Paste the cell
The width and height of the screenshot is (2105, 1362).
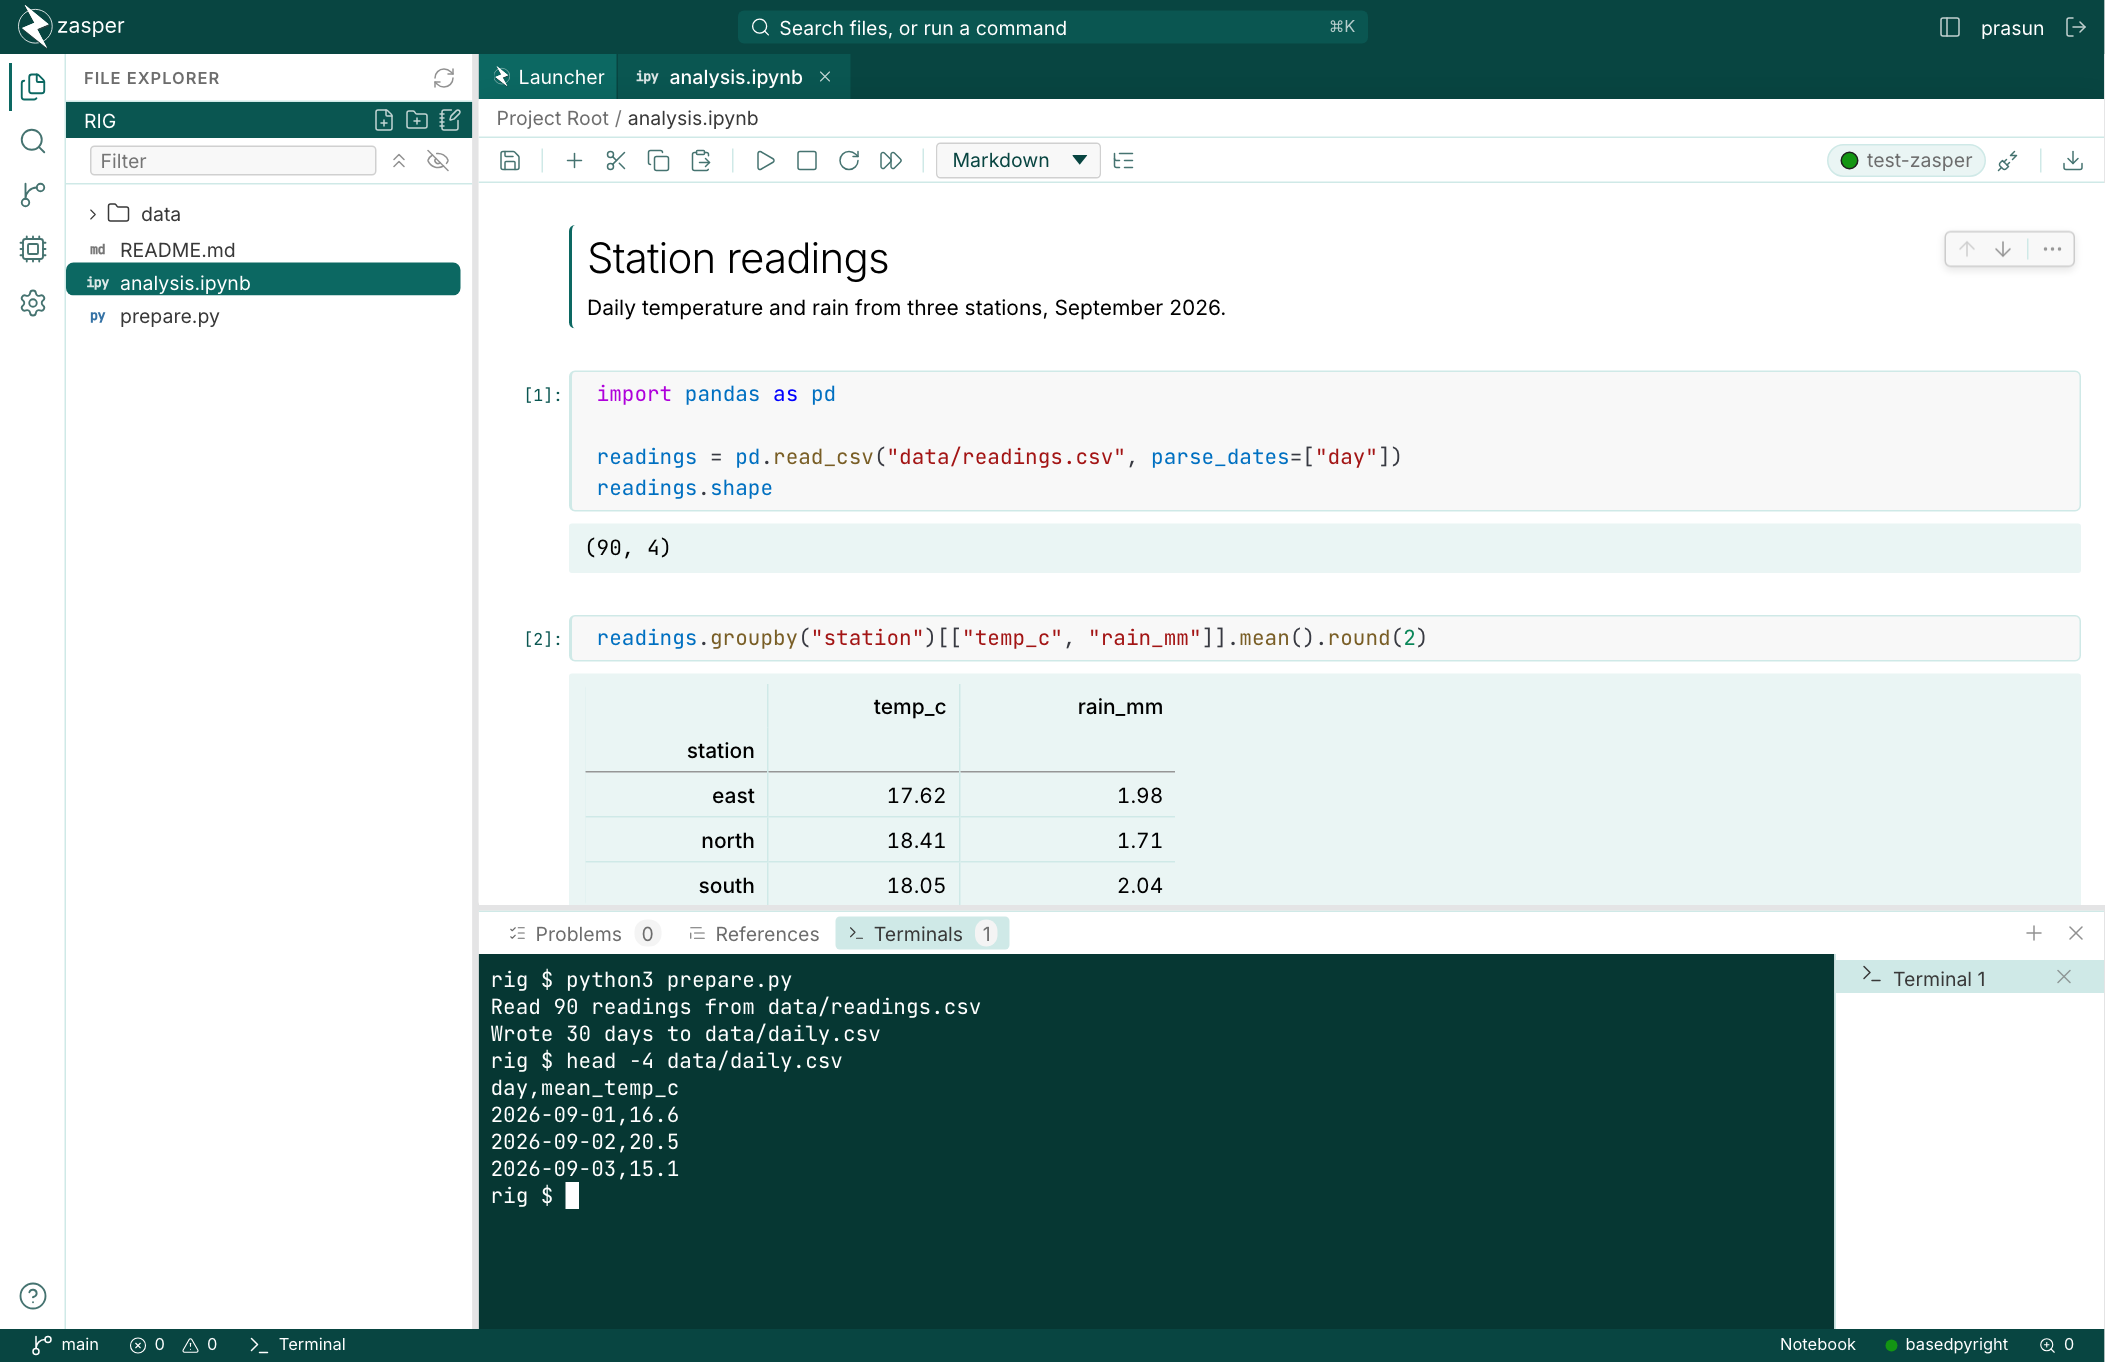(701, 161)
